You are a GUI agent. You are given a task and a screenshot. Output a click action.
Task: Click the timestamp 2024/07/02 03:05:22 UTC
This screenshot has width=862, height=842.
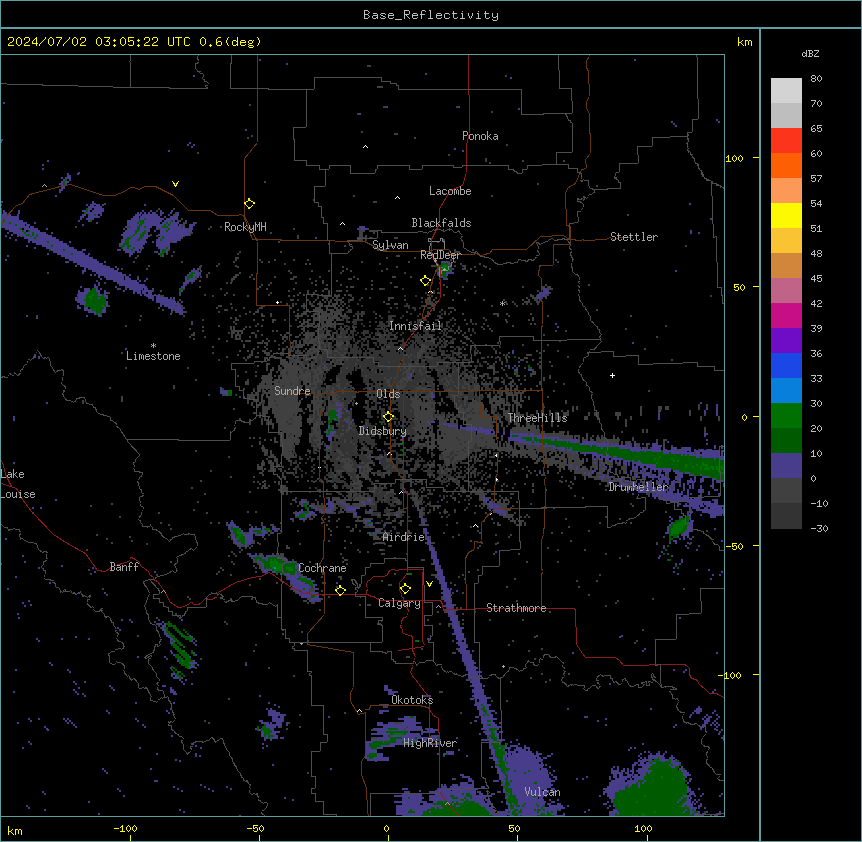click(99, 42)
